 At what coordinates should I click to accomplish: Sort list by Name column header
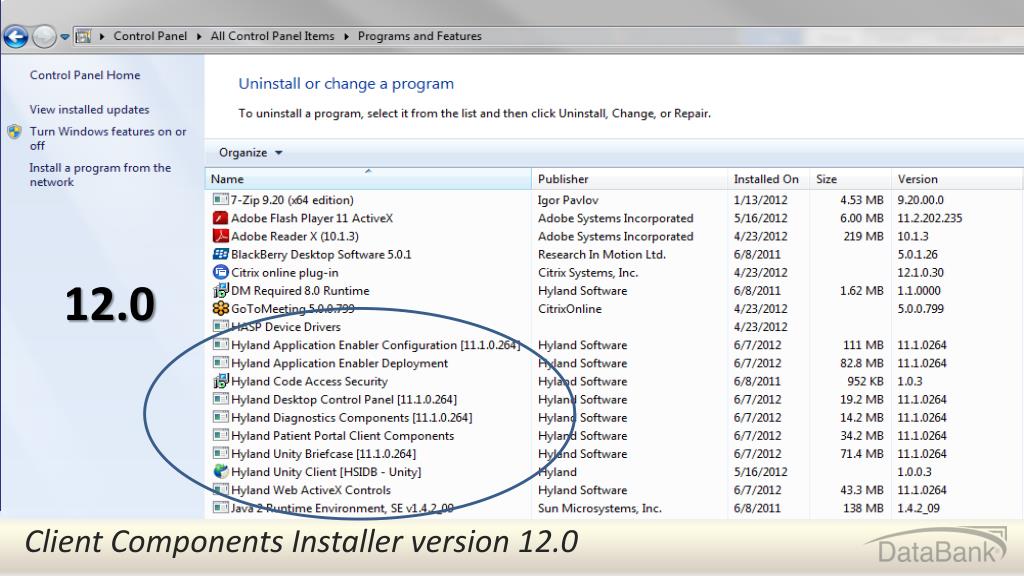369,179
